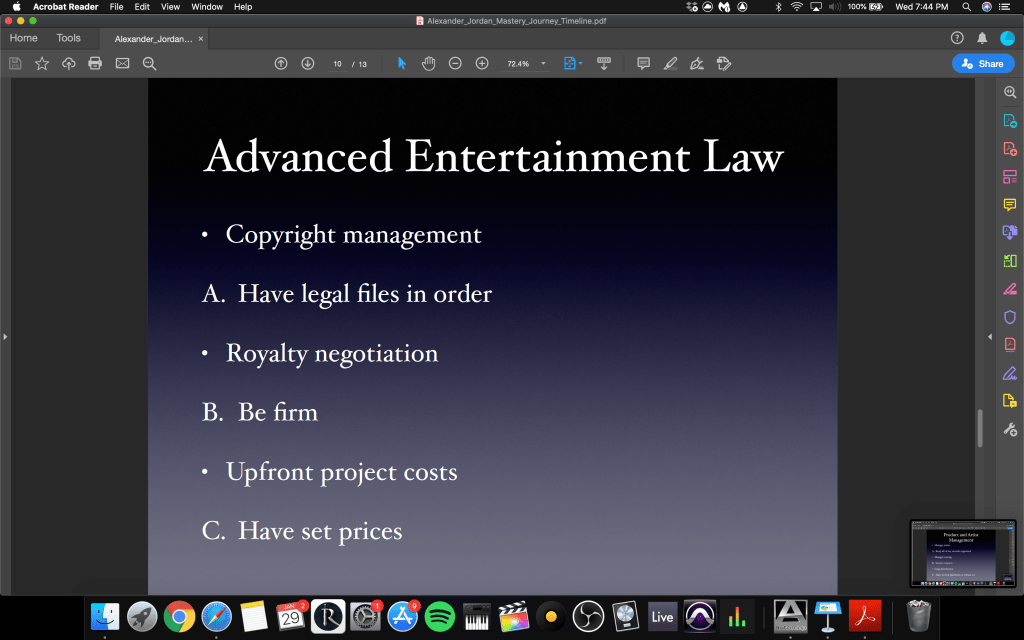
Task: Click the blue Share button
Action: [x=982, y=63]
